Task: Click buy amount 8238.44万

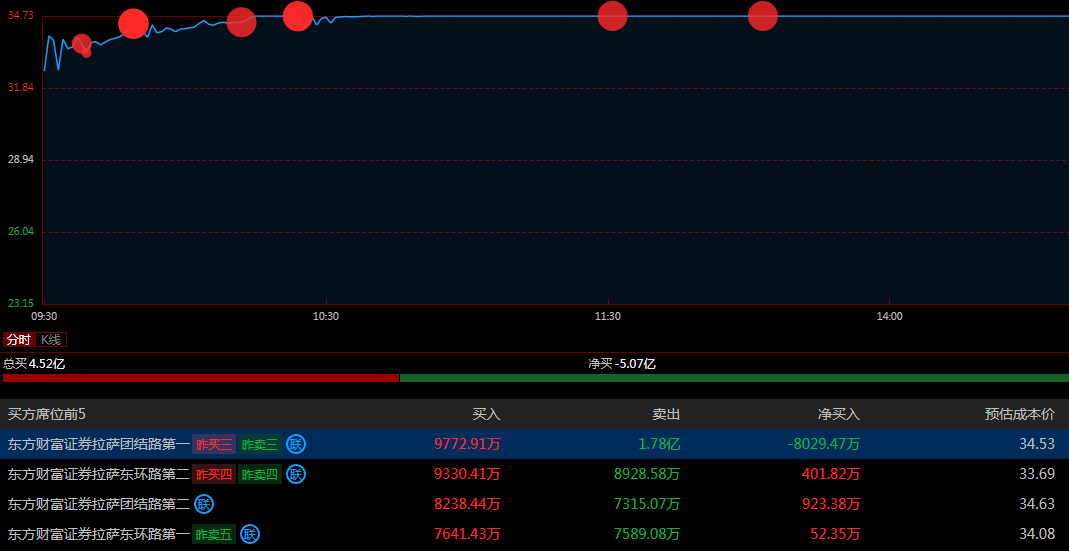Action: pos(467,505)
